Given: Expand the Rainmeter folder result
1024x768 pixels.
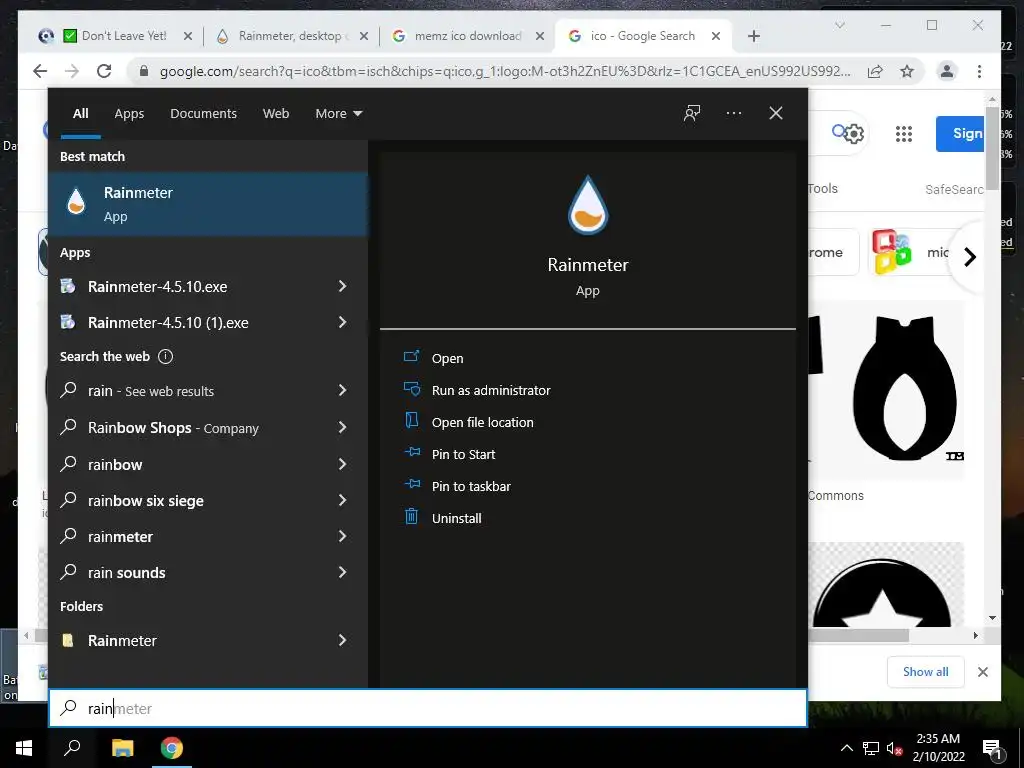Looking at the screenshot, I should 342,640.
